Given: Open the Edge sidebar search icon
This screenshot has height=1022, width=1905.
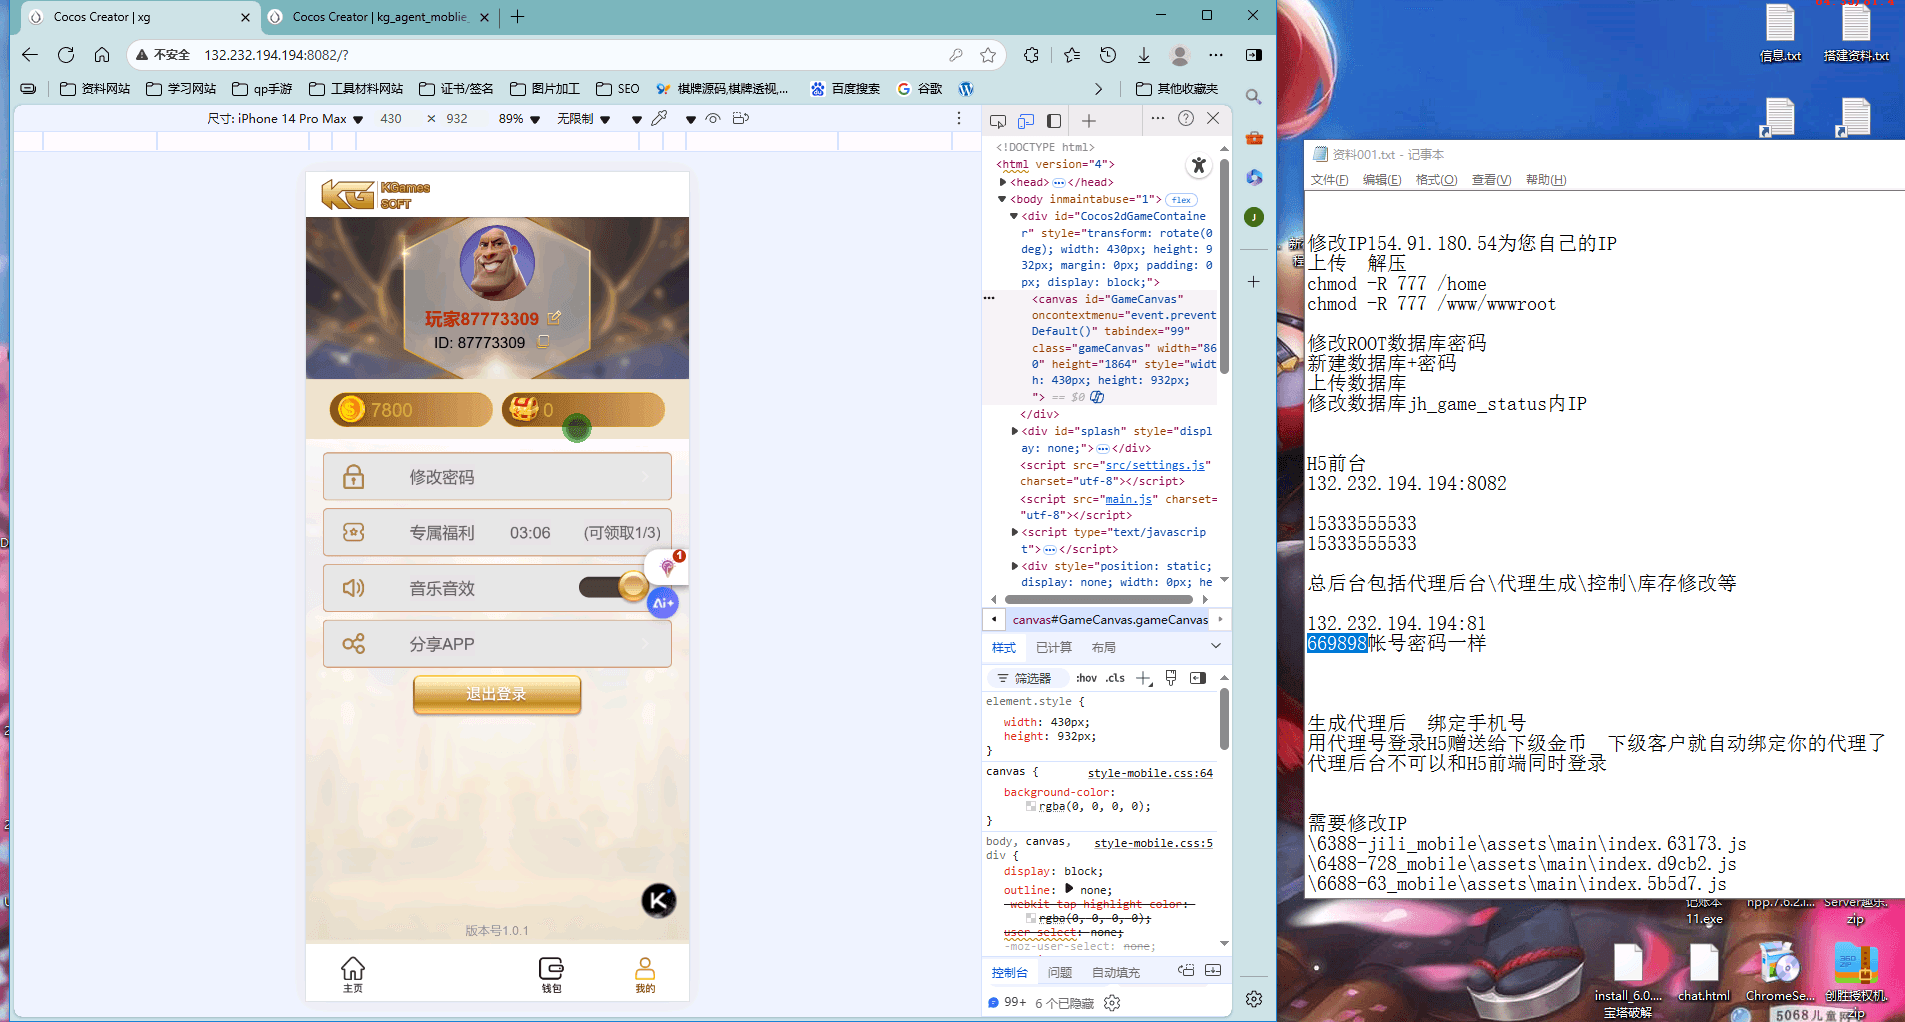Looking at the screenshot, I should point(1254,97).
